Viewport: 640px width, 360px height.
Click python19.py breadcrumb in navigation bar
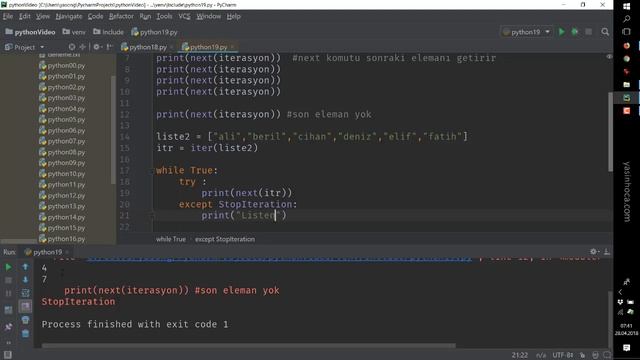pos(154,32)
